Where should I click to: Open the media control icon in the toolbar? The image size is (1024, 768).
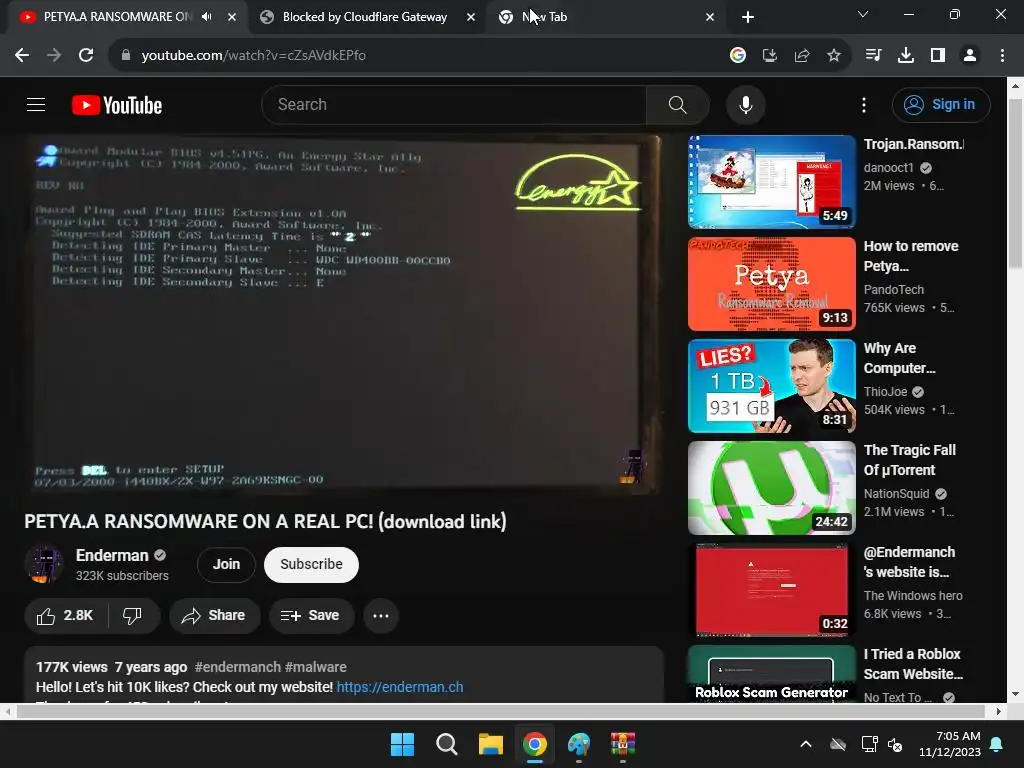click(874, 56)
